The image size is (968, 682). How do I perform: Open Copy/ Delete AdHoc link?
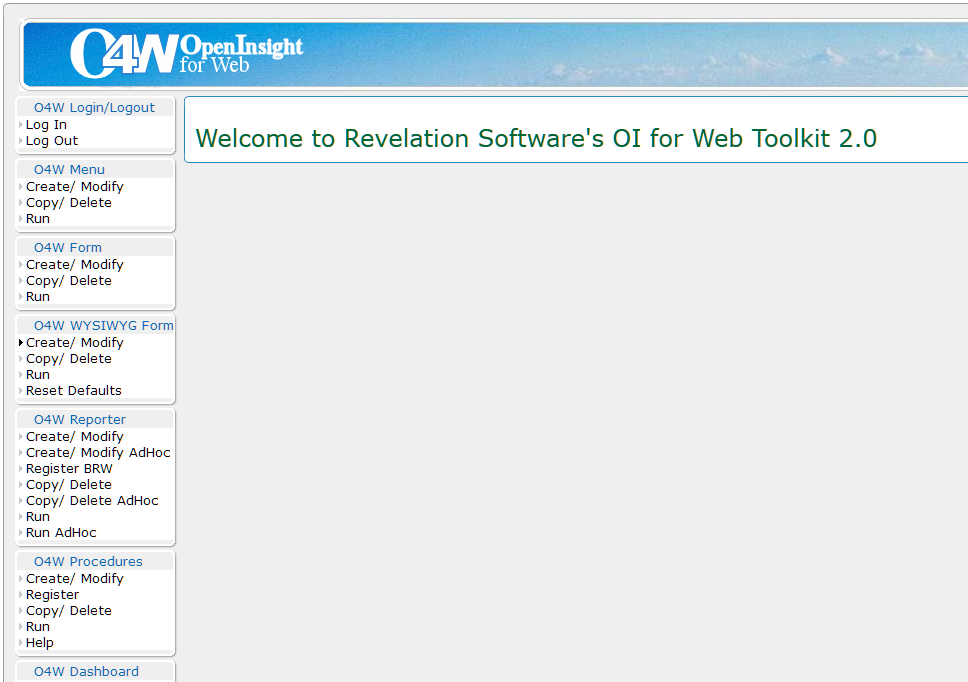(92, 501)
